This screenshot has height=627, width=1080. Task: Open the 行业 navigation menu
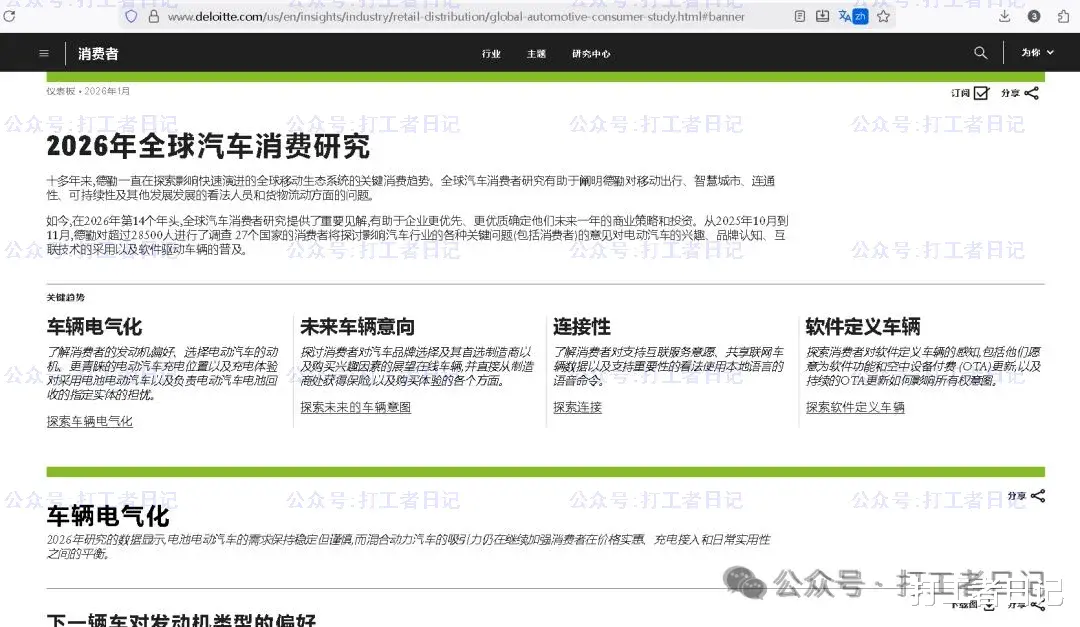(x=491, y=54)
